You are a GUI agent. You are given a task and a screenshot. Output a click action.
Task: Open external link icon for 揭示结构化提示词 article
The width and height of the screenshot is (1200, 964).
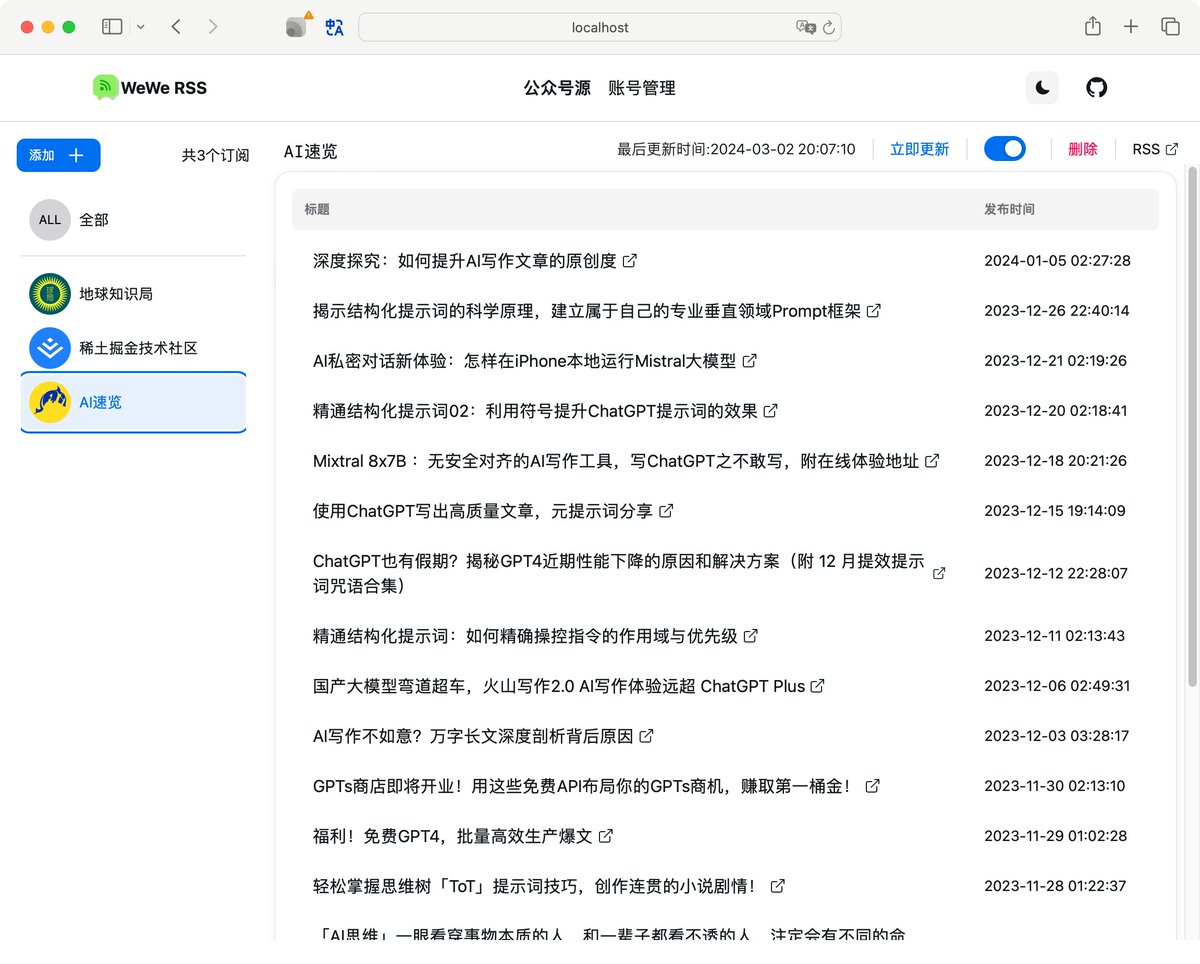[874, 311]
